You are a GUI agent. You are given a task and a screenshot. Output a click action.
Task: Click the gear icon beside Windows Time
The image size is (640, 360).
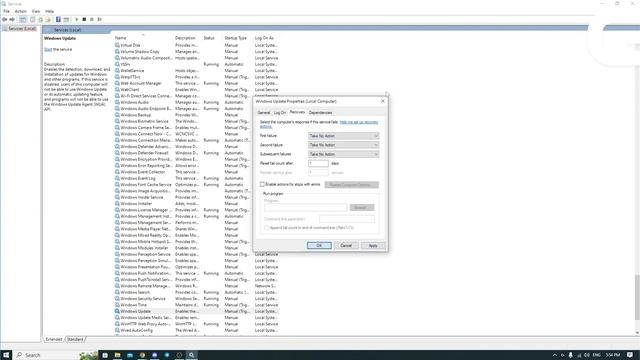(117, 305)
